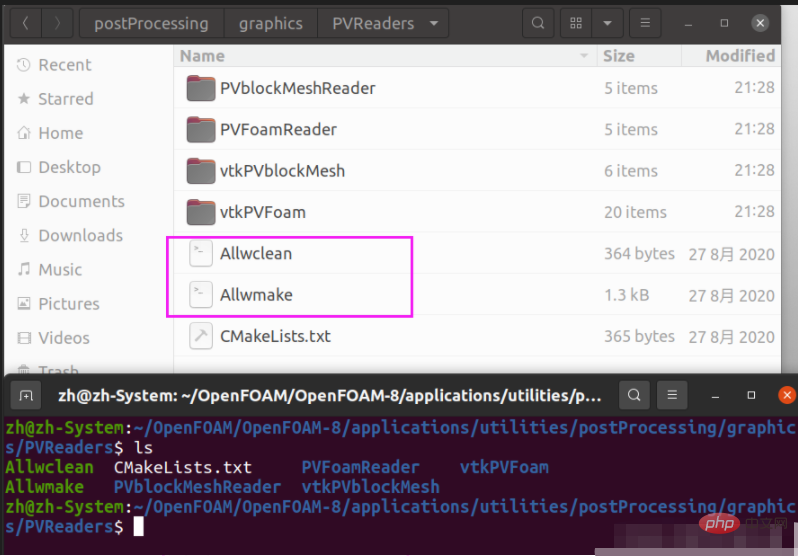Click the PVFoamReader folder name
The image size is (798, 556).
278,129
